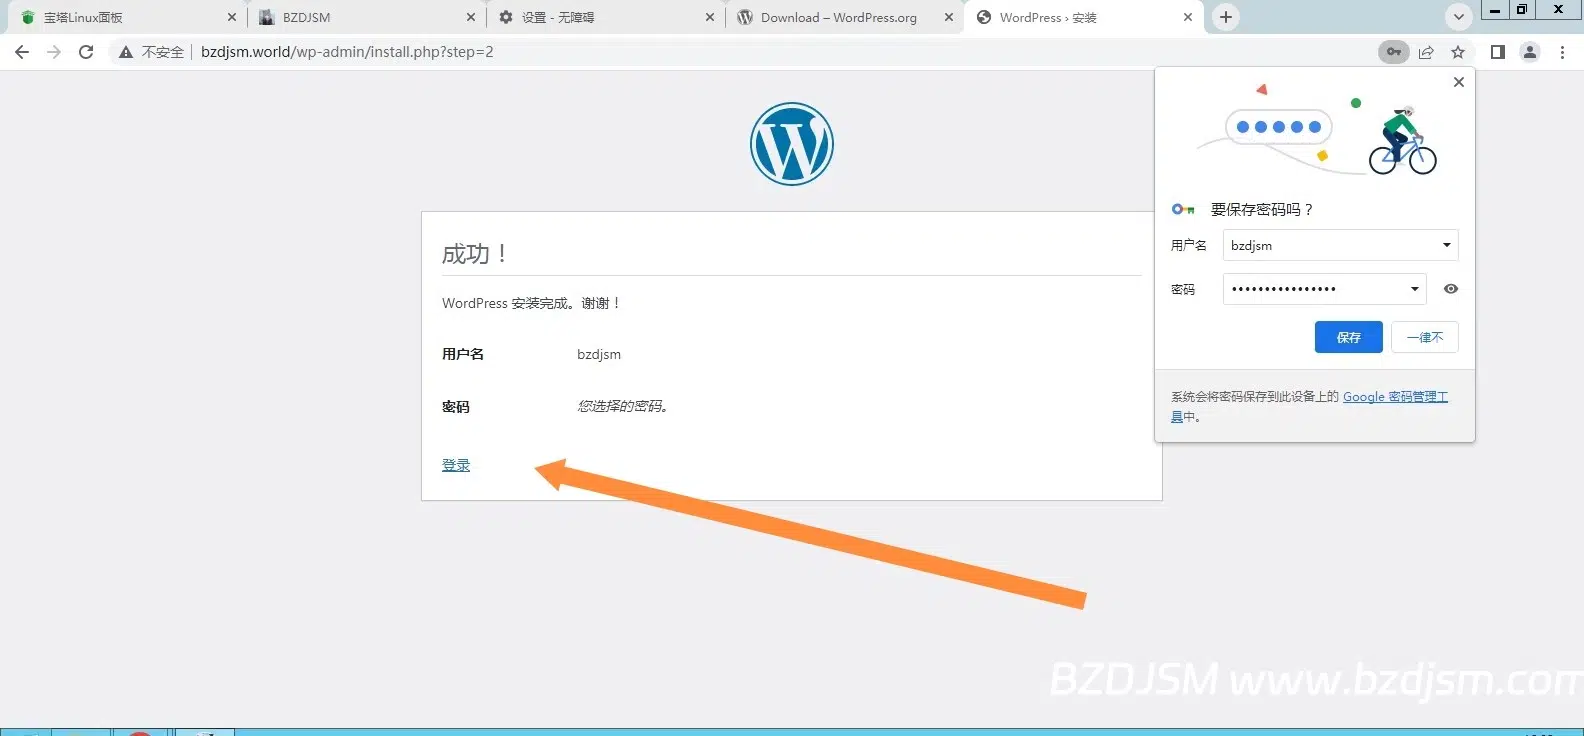1584x736 pixels.
Task: Open the Chrome profile avatar
Action: click(x=1530, y=52)
